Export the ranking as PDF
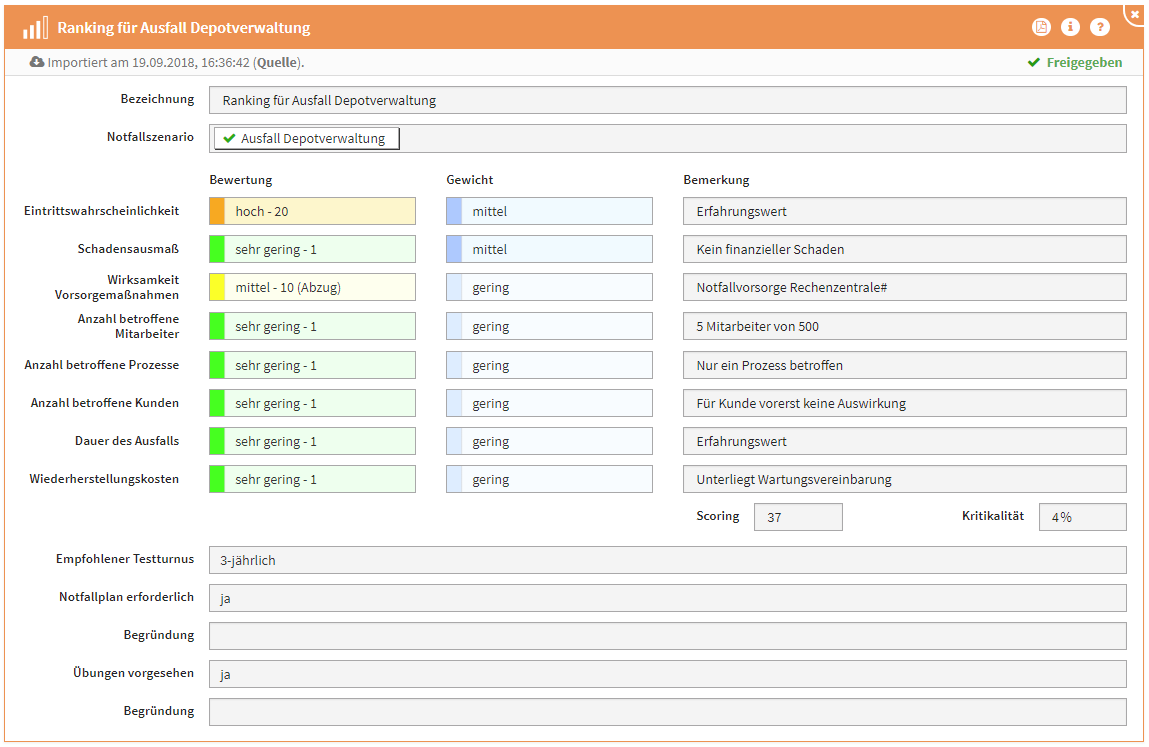 (1041, 28)
